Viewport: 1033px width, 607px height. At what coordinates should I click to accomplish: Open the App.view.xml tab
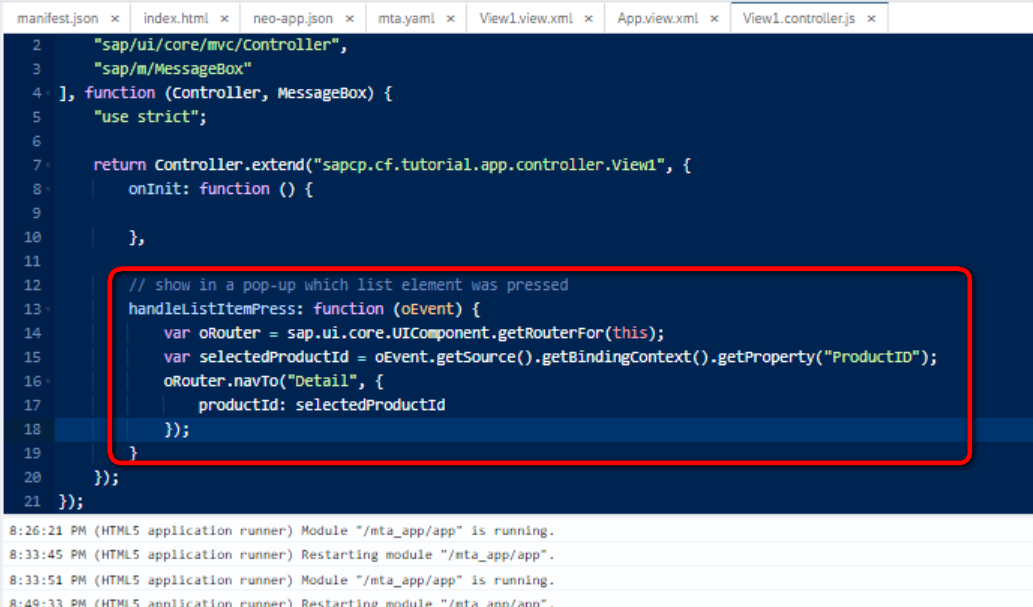click(x=657, y=18)
